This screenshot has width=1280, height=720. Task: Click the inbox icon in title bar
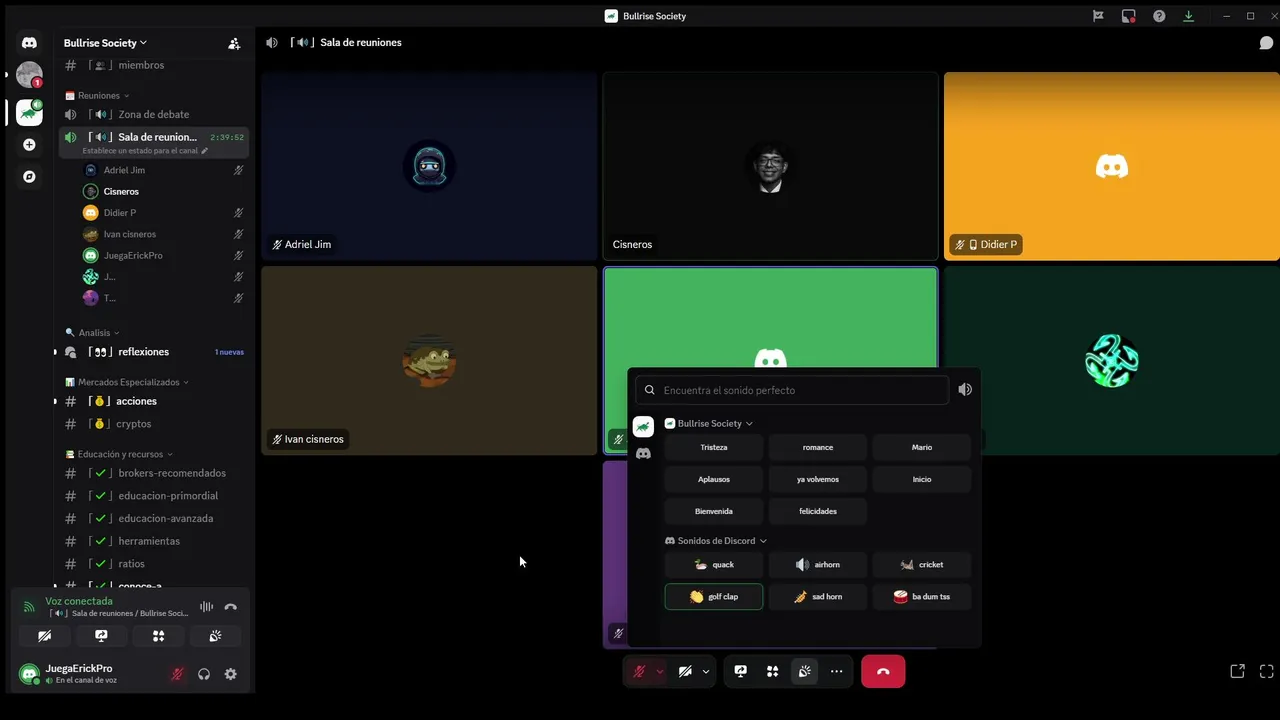pyautogui.click(x=1128, y=16)
